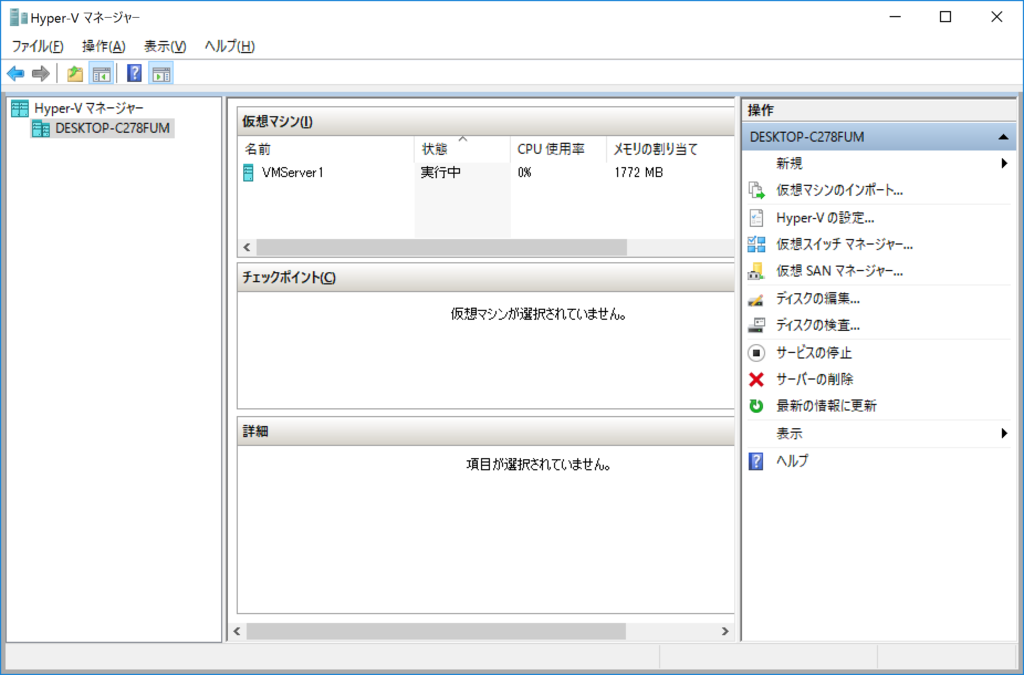The image size is (1024, 675).
Task: Click 仮想マシンのインポート... action
Action: pyautogui.click(x=839, y=191)
